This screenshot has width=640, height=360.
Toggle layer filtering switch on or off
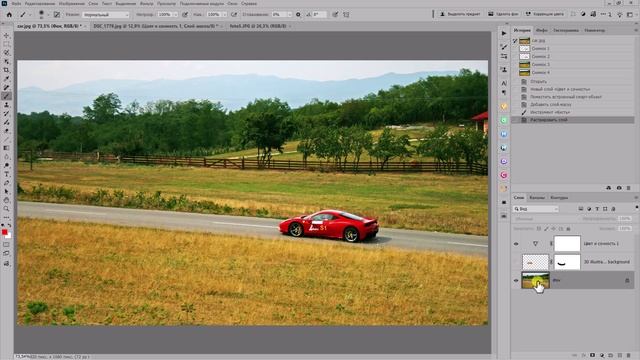coord(637,208)
